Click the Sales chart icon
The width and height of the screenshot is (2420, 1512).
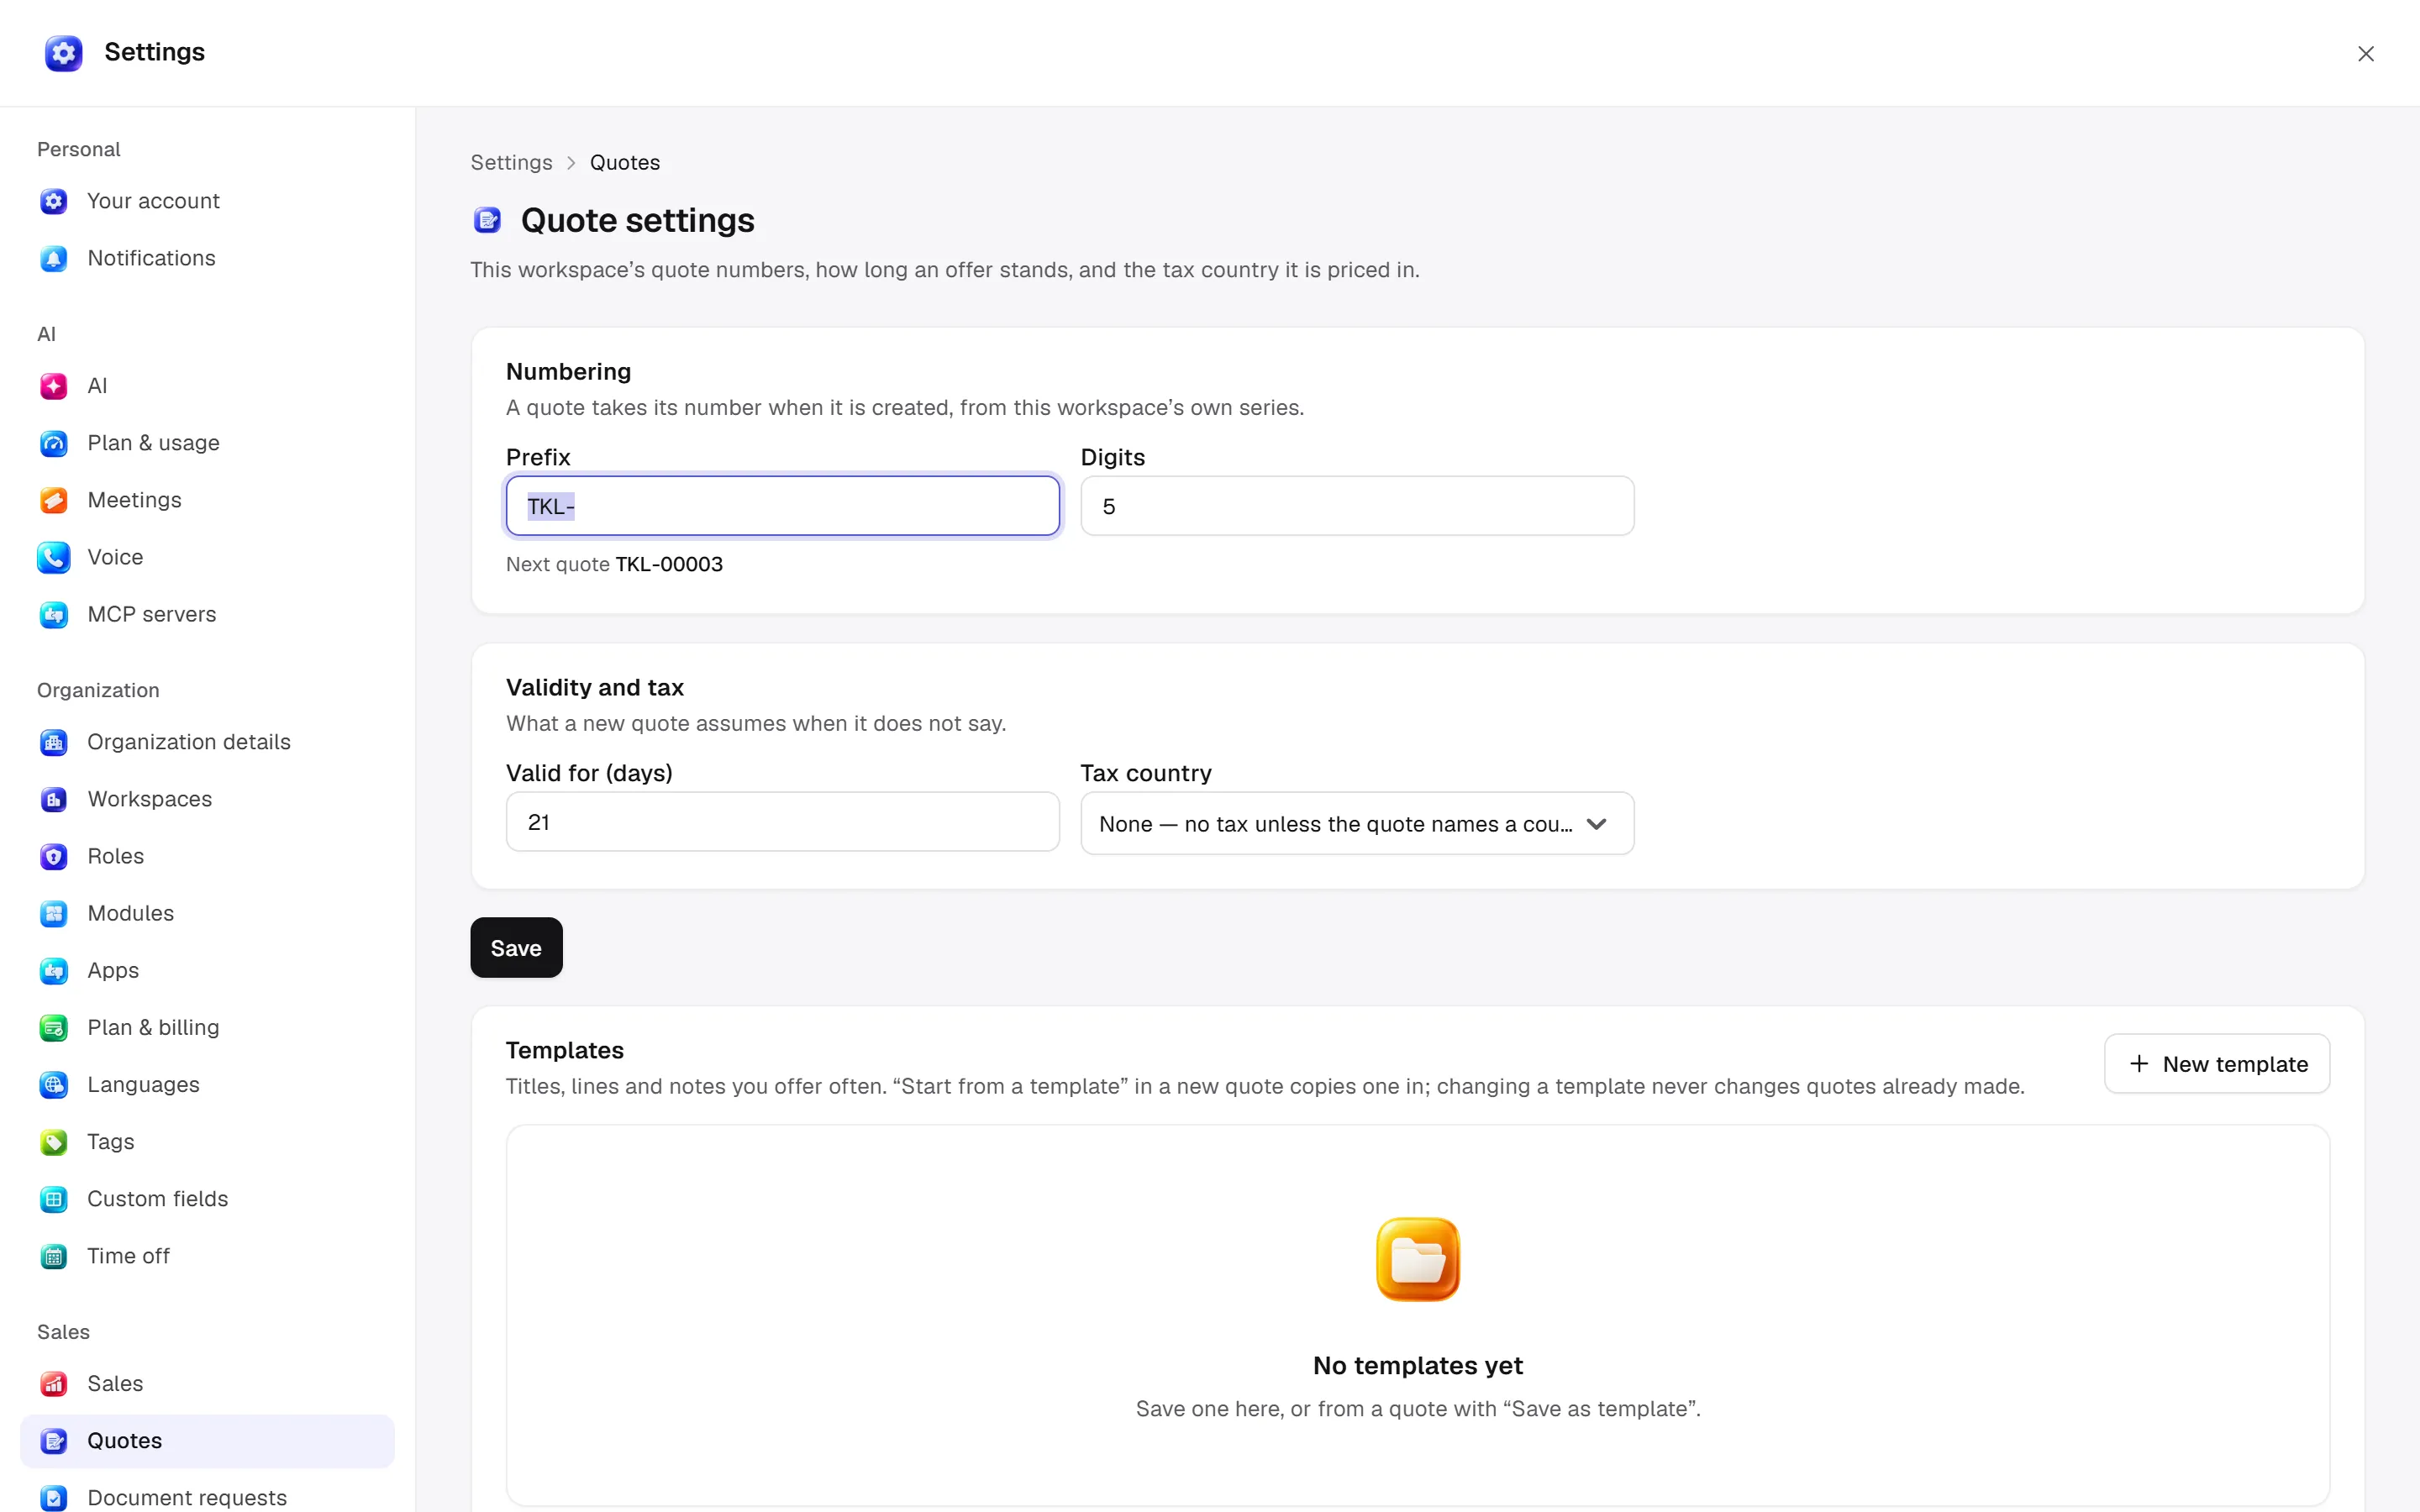click(x=54, y=1383)
